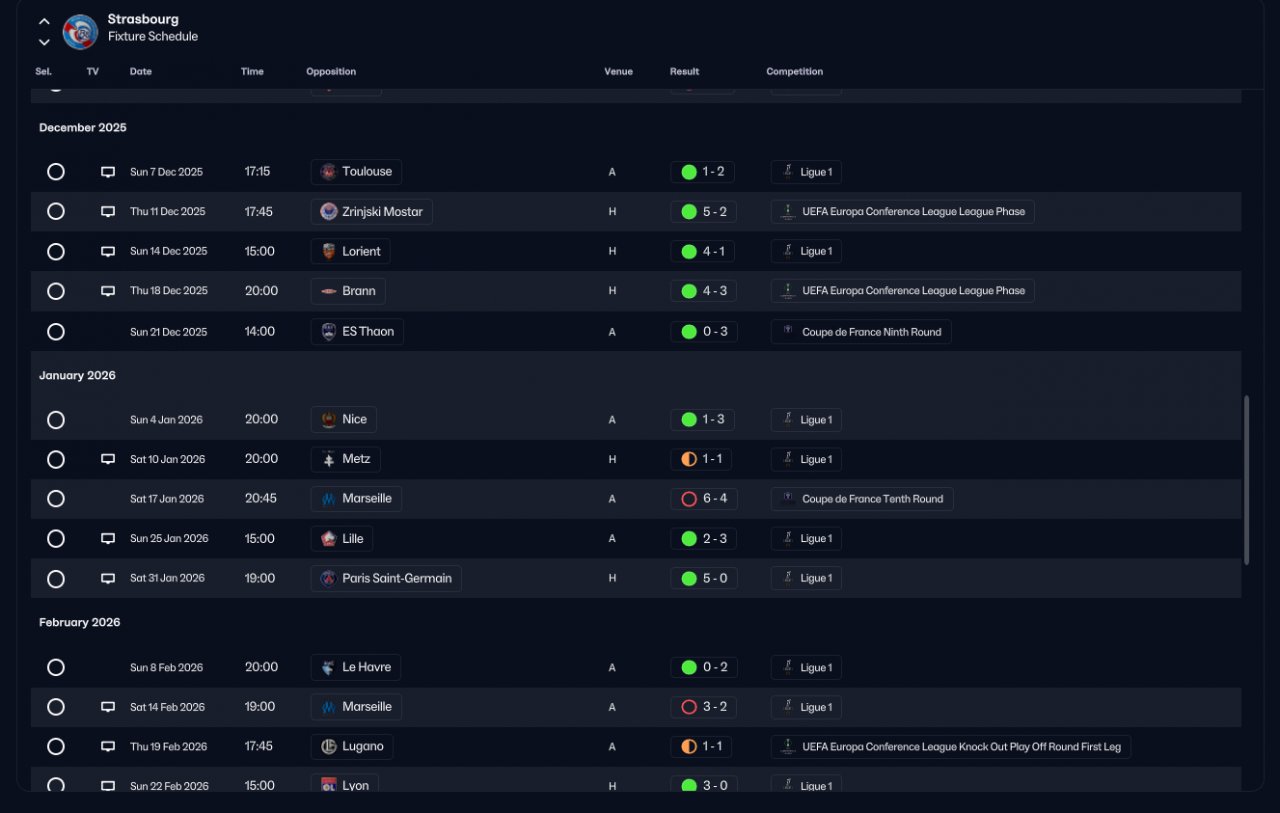Select the ES Thaon match radio button

[56, 332]
